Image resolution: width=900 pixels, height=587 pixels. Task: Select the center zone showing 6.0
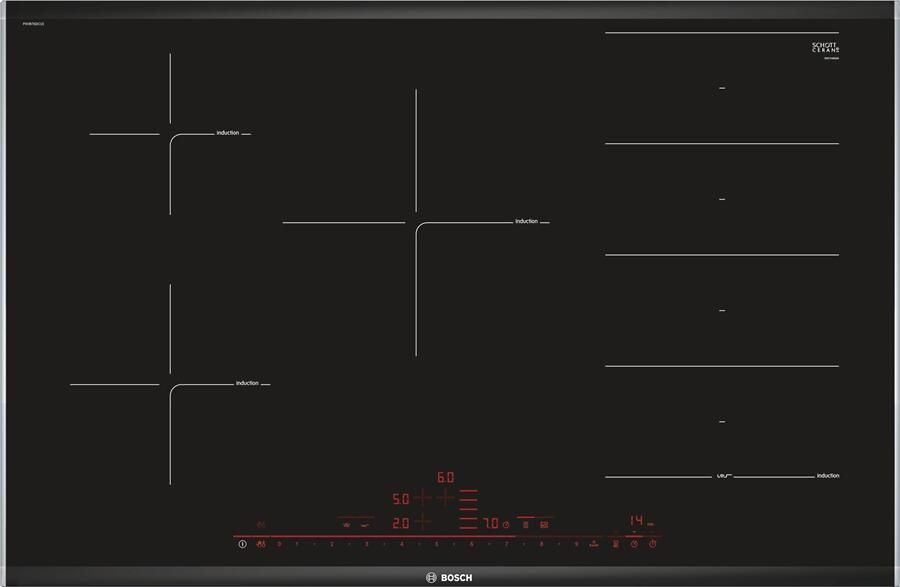[445, 478]
